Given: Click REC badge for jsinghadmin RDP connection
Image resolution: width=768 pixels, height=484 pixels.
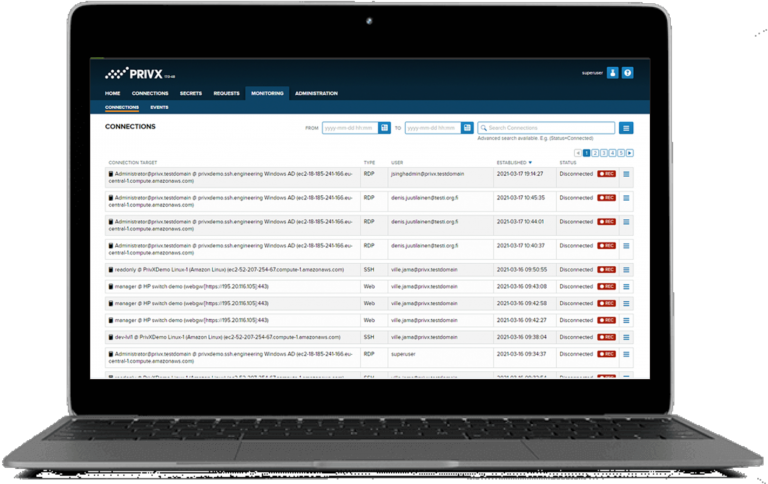Looking at the screenshot, I should [x=606, y=173].
